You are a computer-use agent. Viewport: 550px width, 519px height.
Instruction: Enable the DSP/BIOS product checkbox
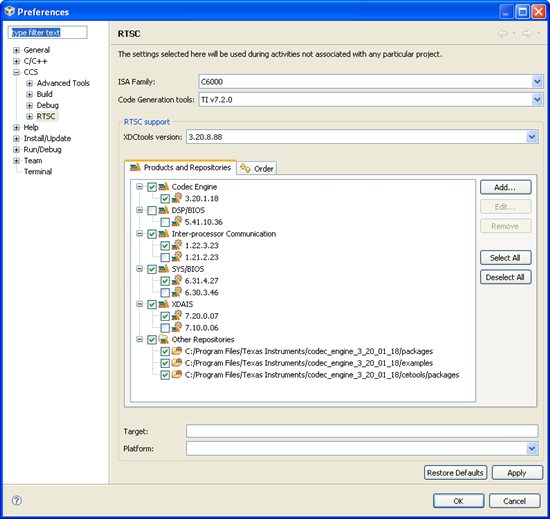pos(152,210)
